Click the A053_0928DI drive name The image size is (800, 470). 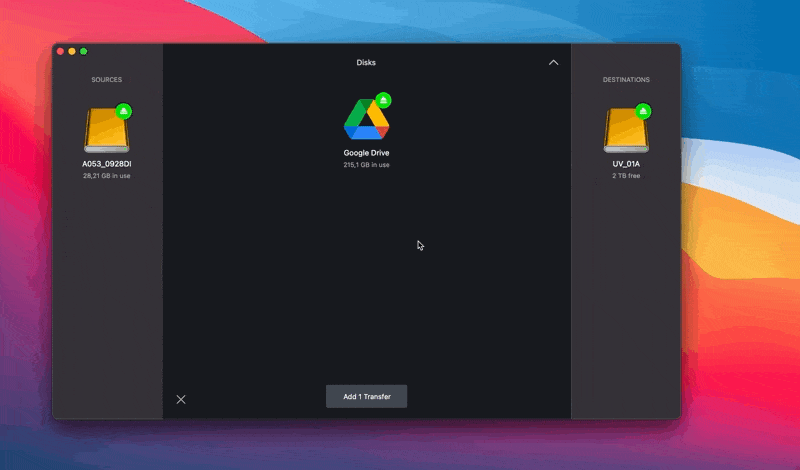[x=107, y=164]
